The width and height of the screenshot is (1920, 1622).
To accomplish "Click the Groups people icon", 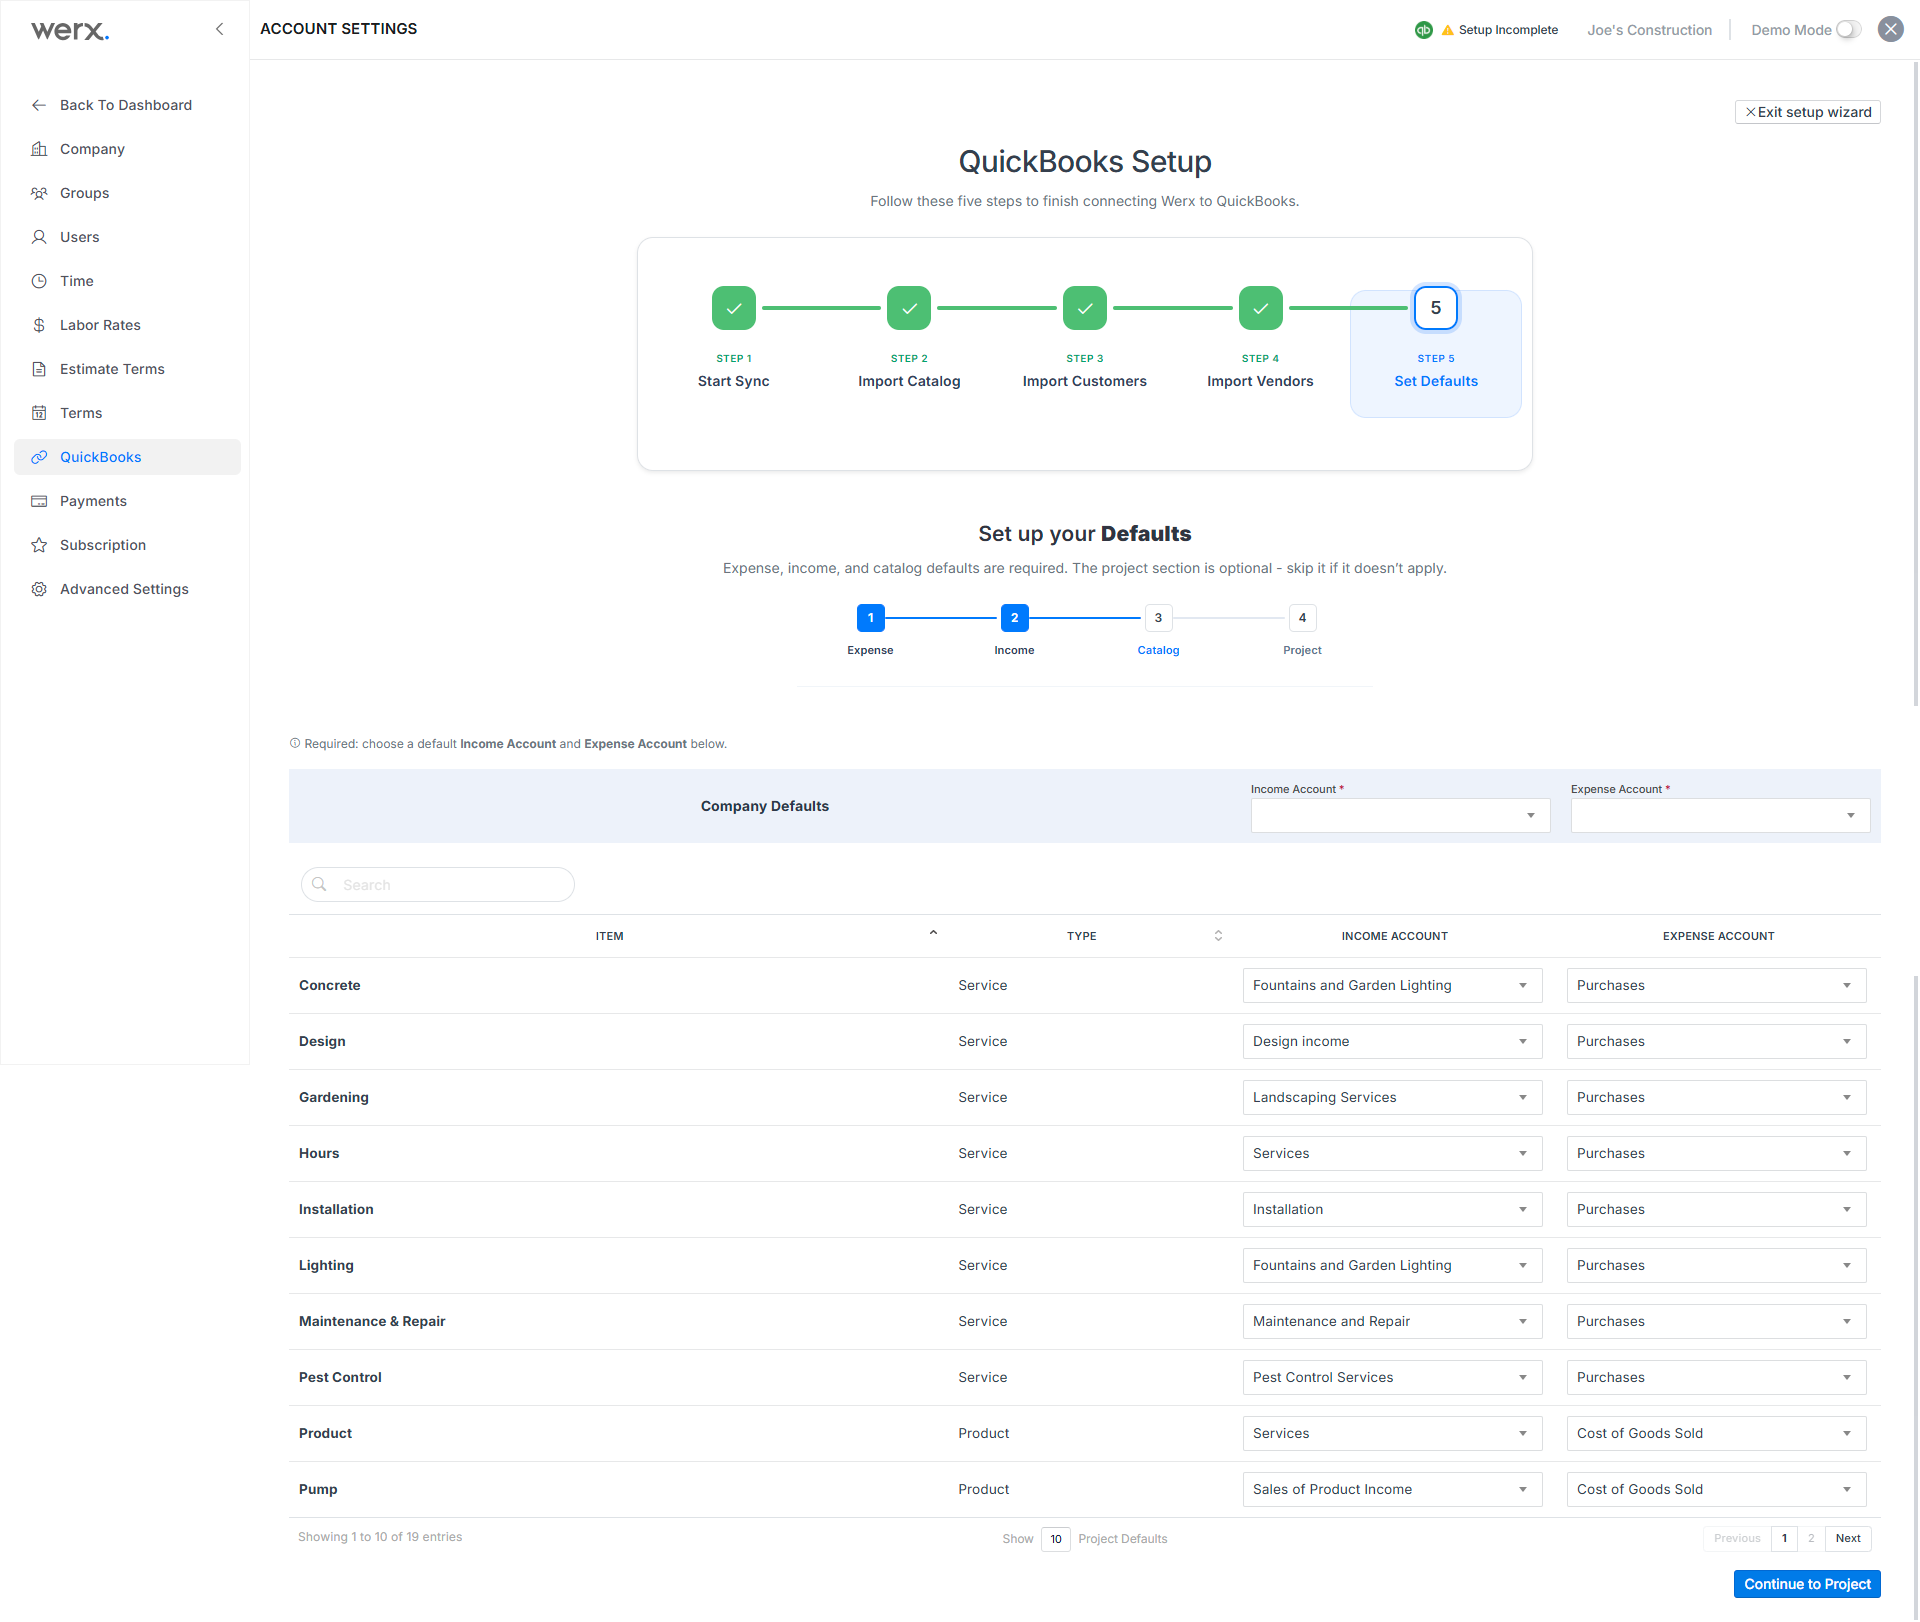I will [39, 193].
